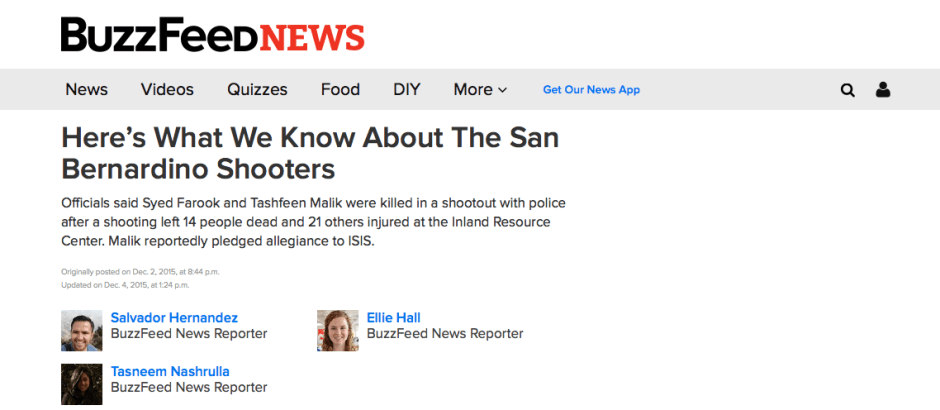Select 'BuzzFeed News Reporter' under Ellie Hall
This screenshot has height=410, width=940.
click(x=445, y=333)
